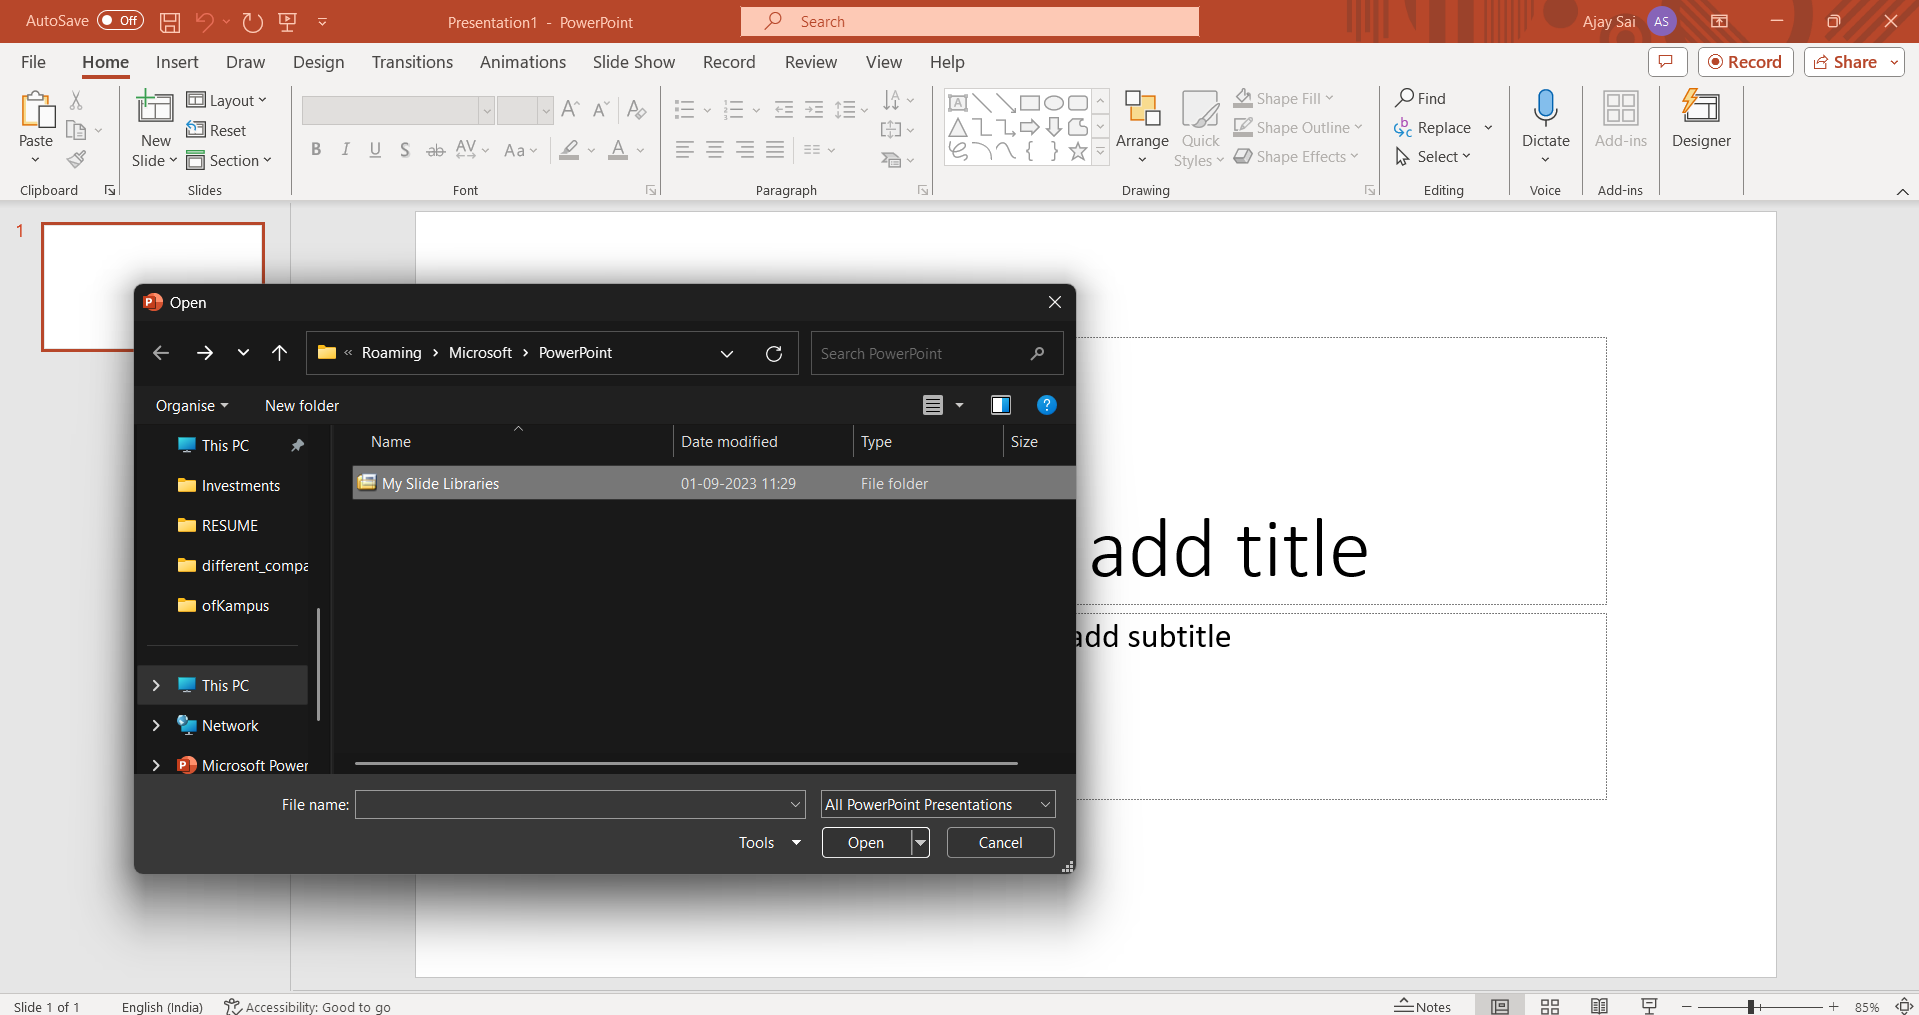Image resolution: width=1919 pixels, height=1015 pixels.
Task: Expand the This PC tree node
Action: [156, 685]
